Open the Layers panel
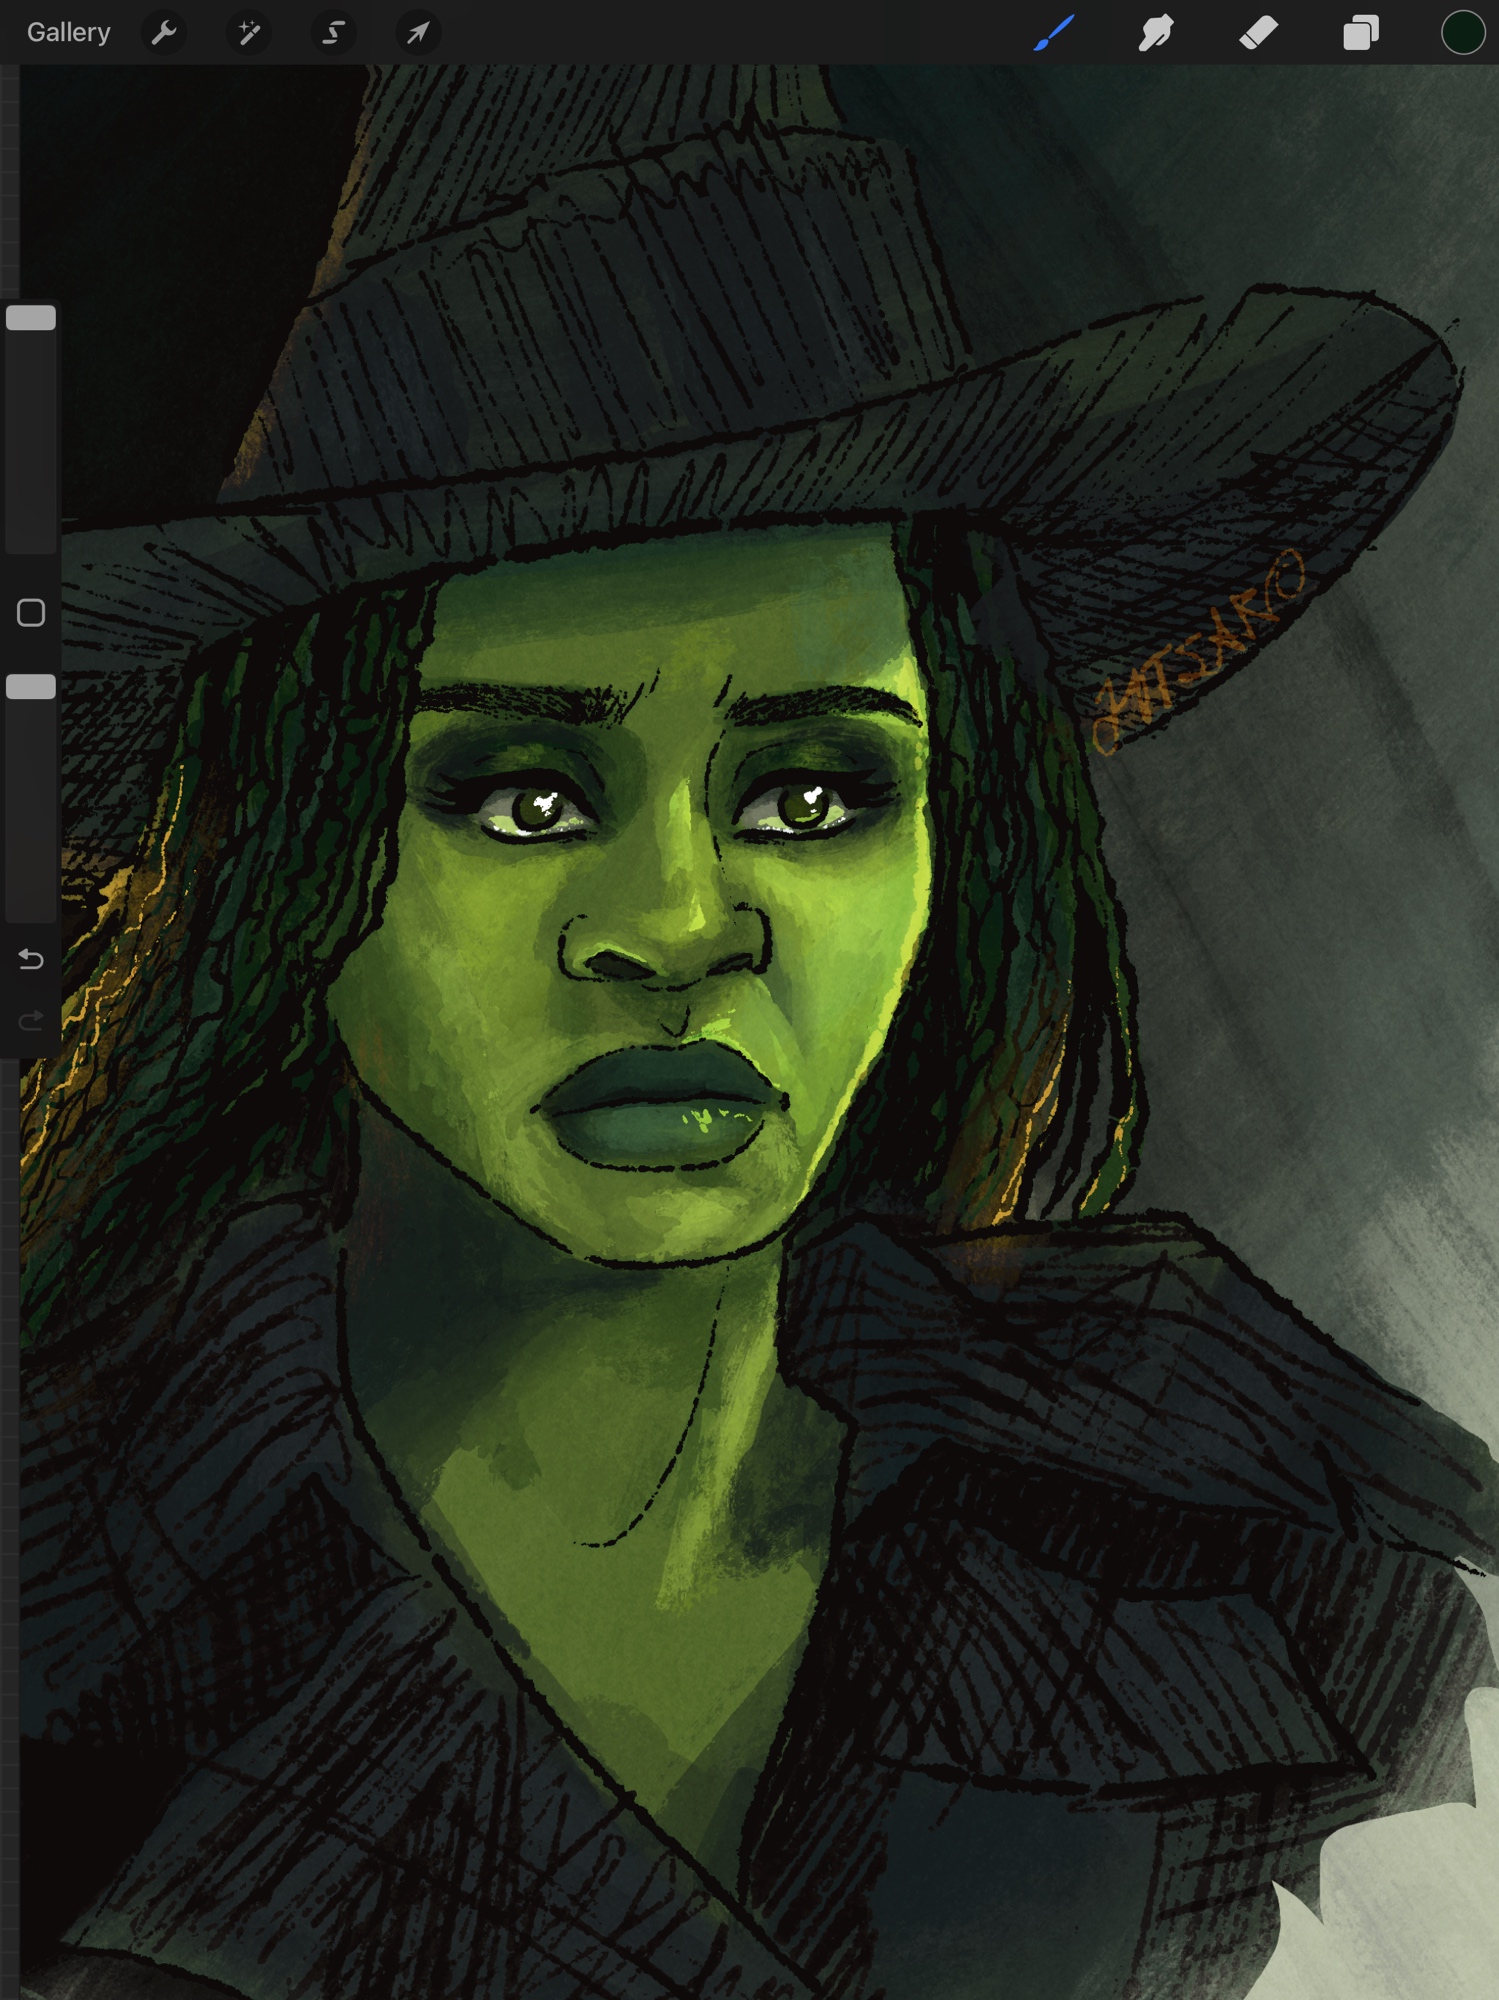This screenshot has height=2000, width=1499. (x=1360, y=33)
